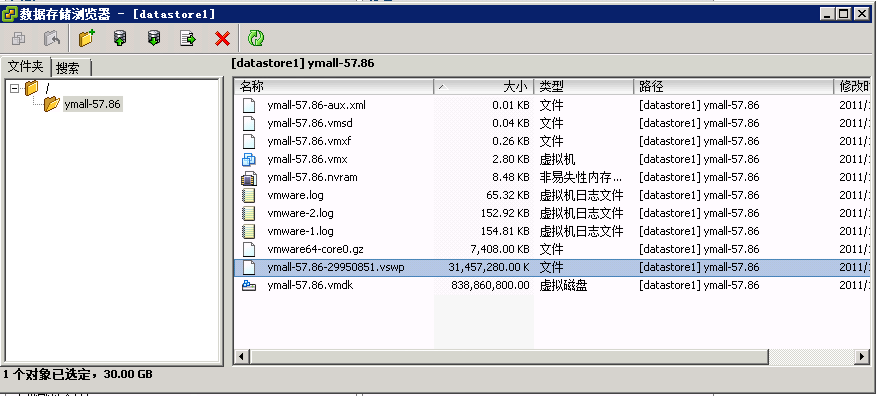Click the vmware-1.log notepad icon

249,232
